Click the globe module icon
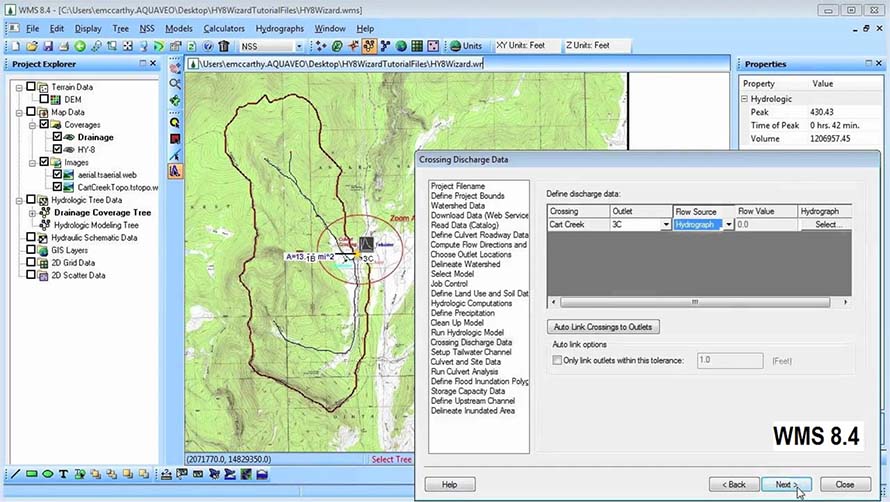This screenshot has width=890, height=502. [401, 46]
